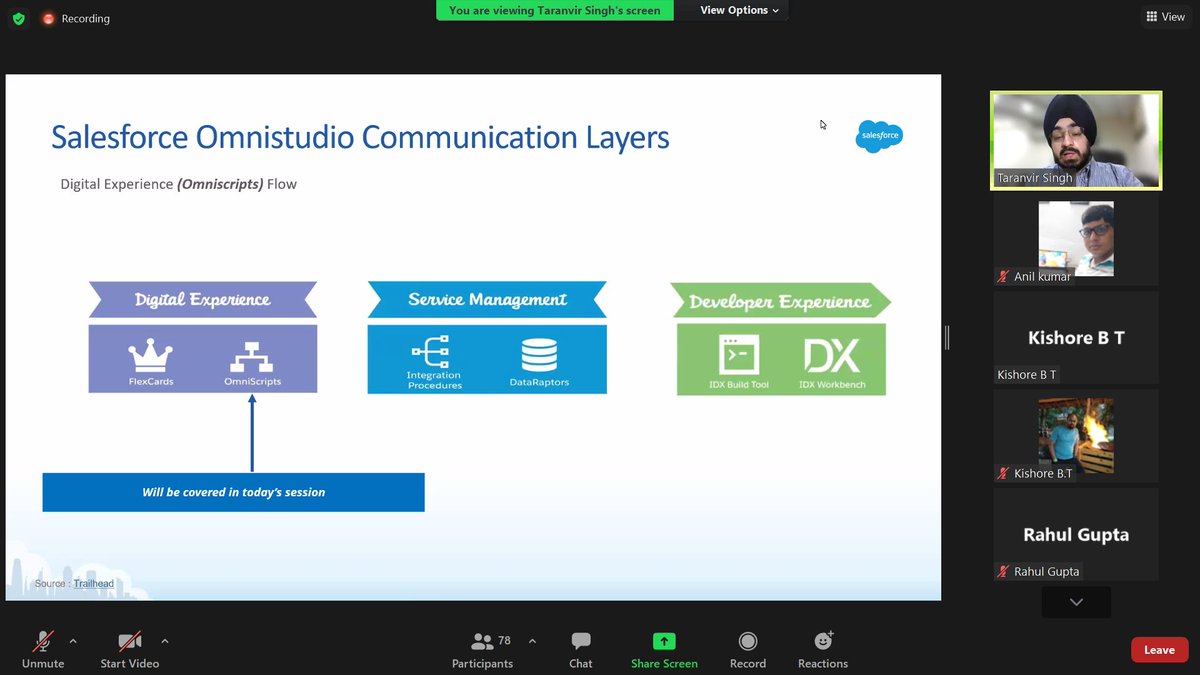The width and height of the screenshot is (1200, 675).
Task: Select Taranvir Singh's video thumbnail
Action: pos(1076,140)
